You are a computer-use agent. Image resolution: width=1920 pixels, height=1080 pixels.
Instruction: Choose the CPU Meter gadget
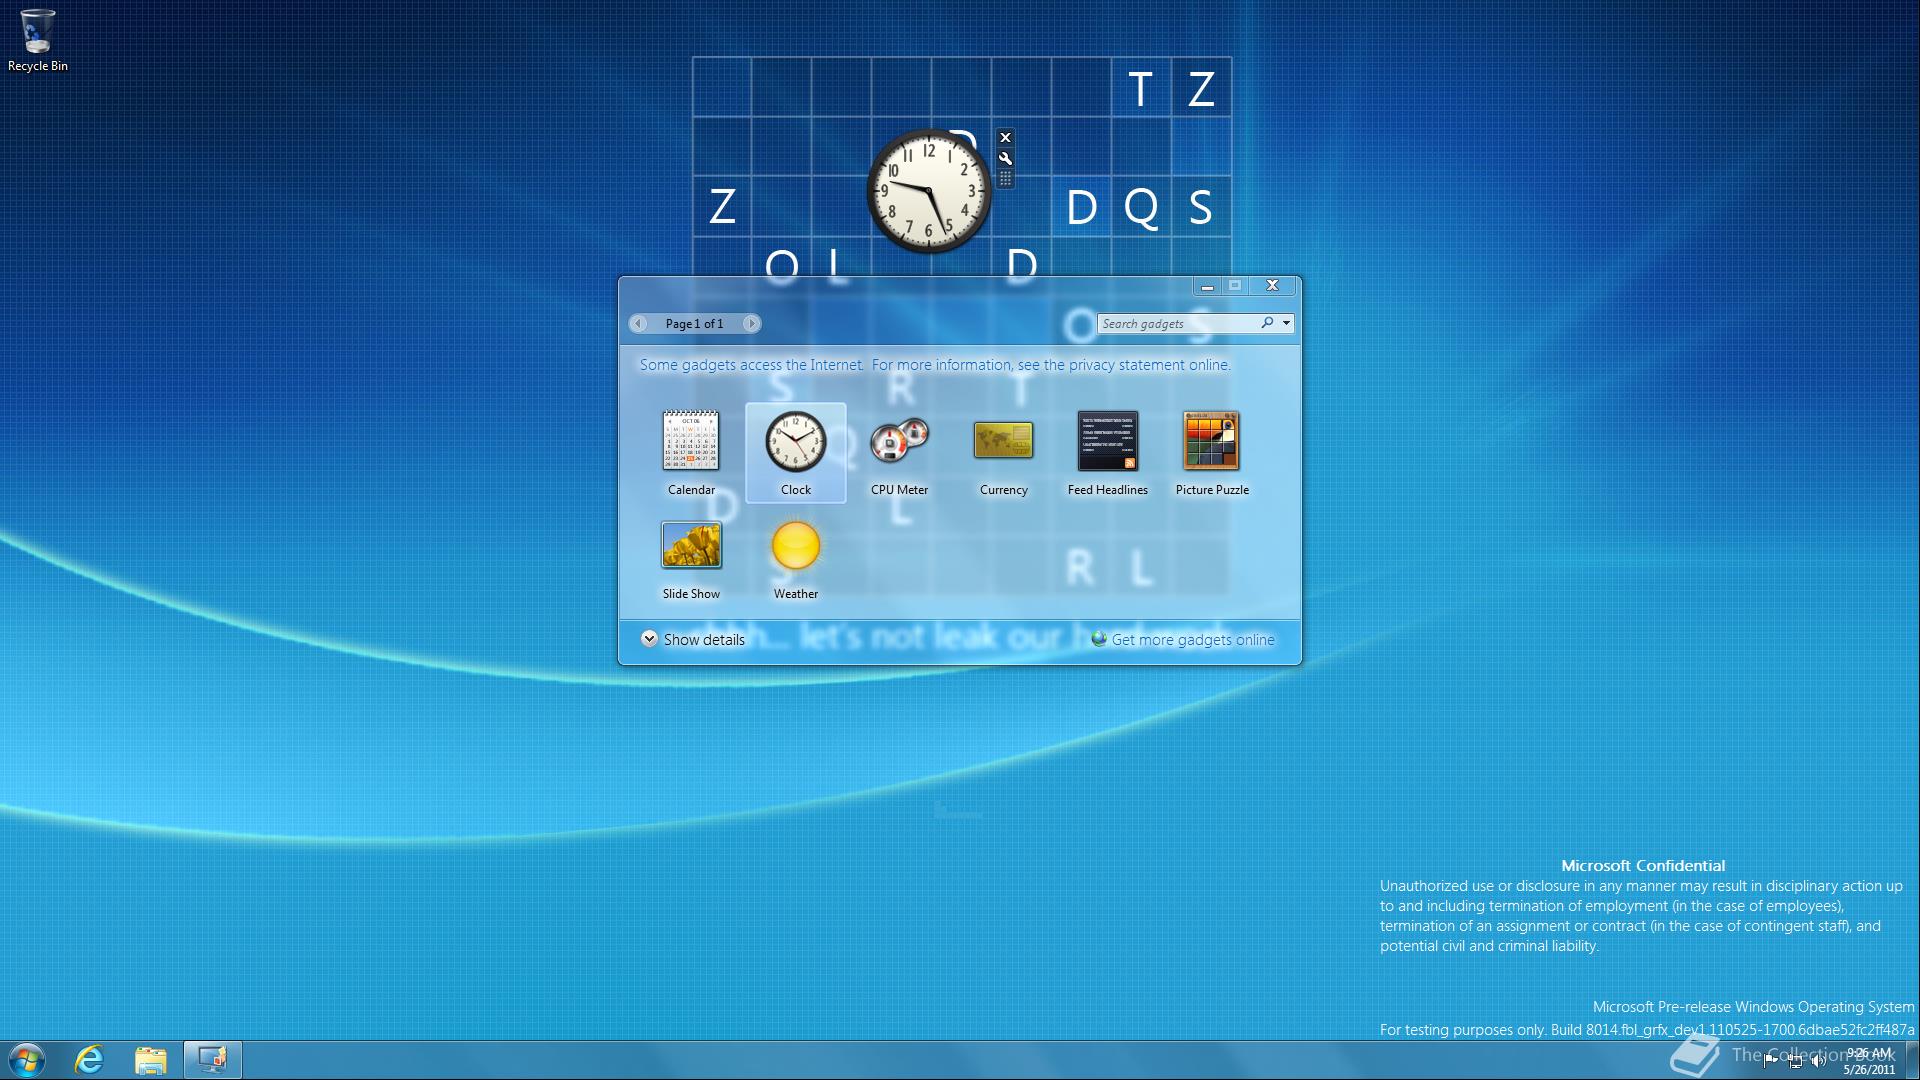point(899,441)
